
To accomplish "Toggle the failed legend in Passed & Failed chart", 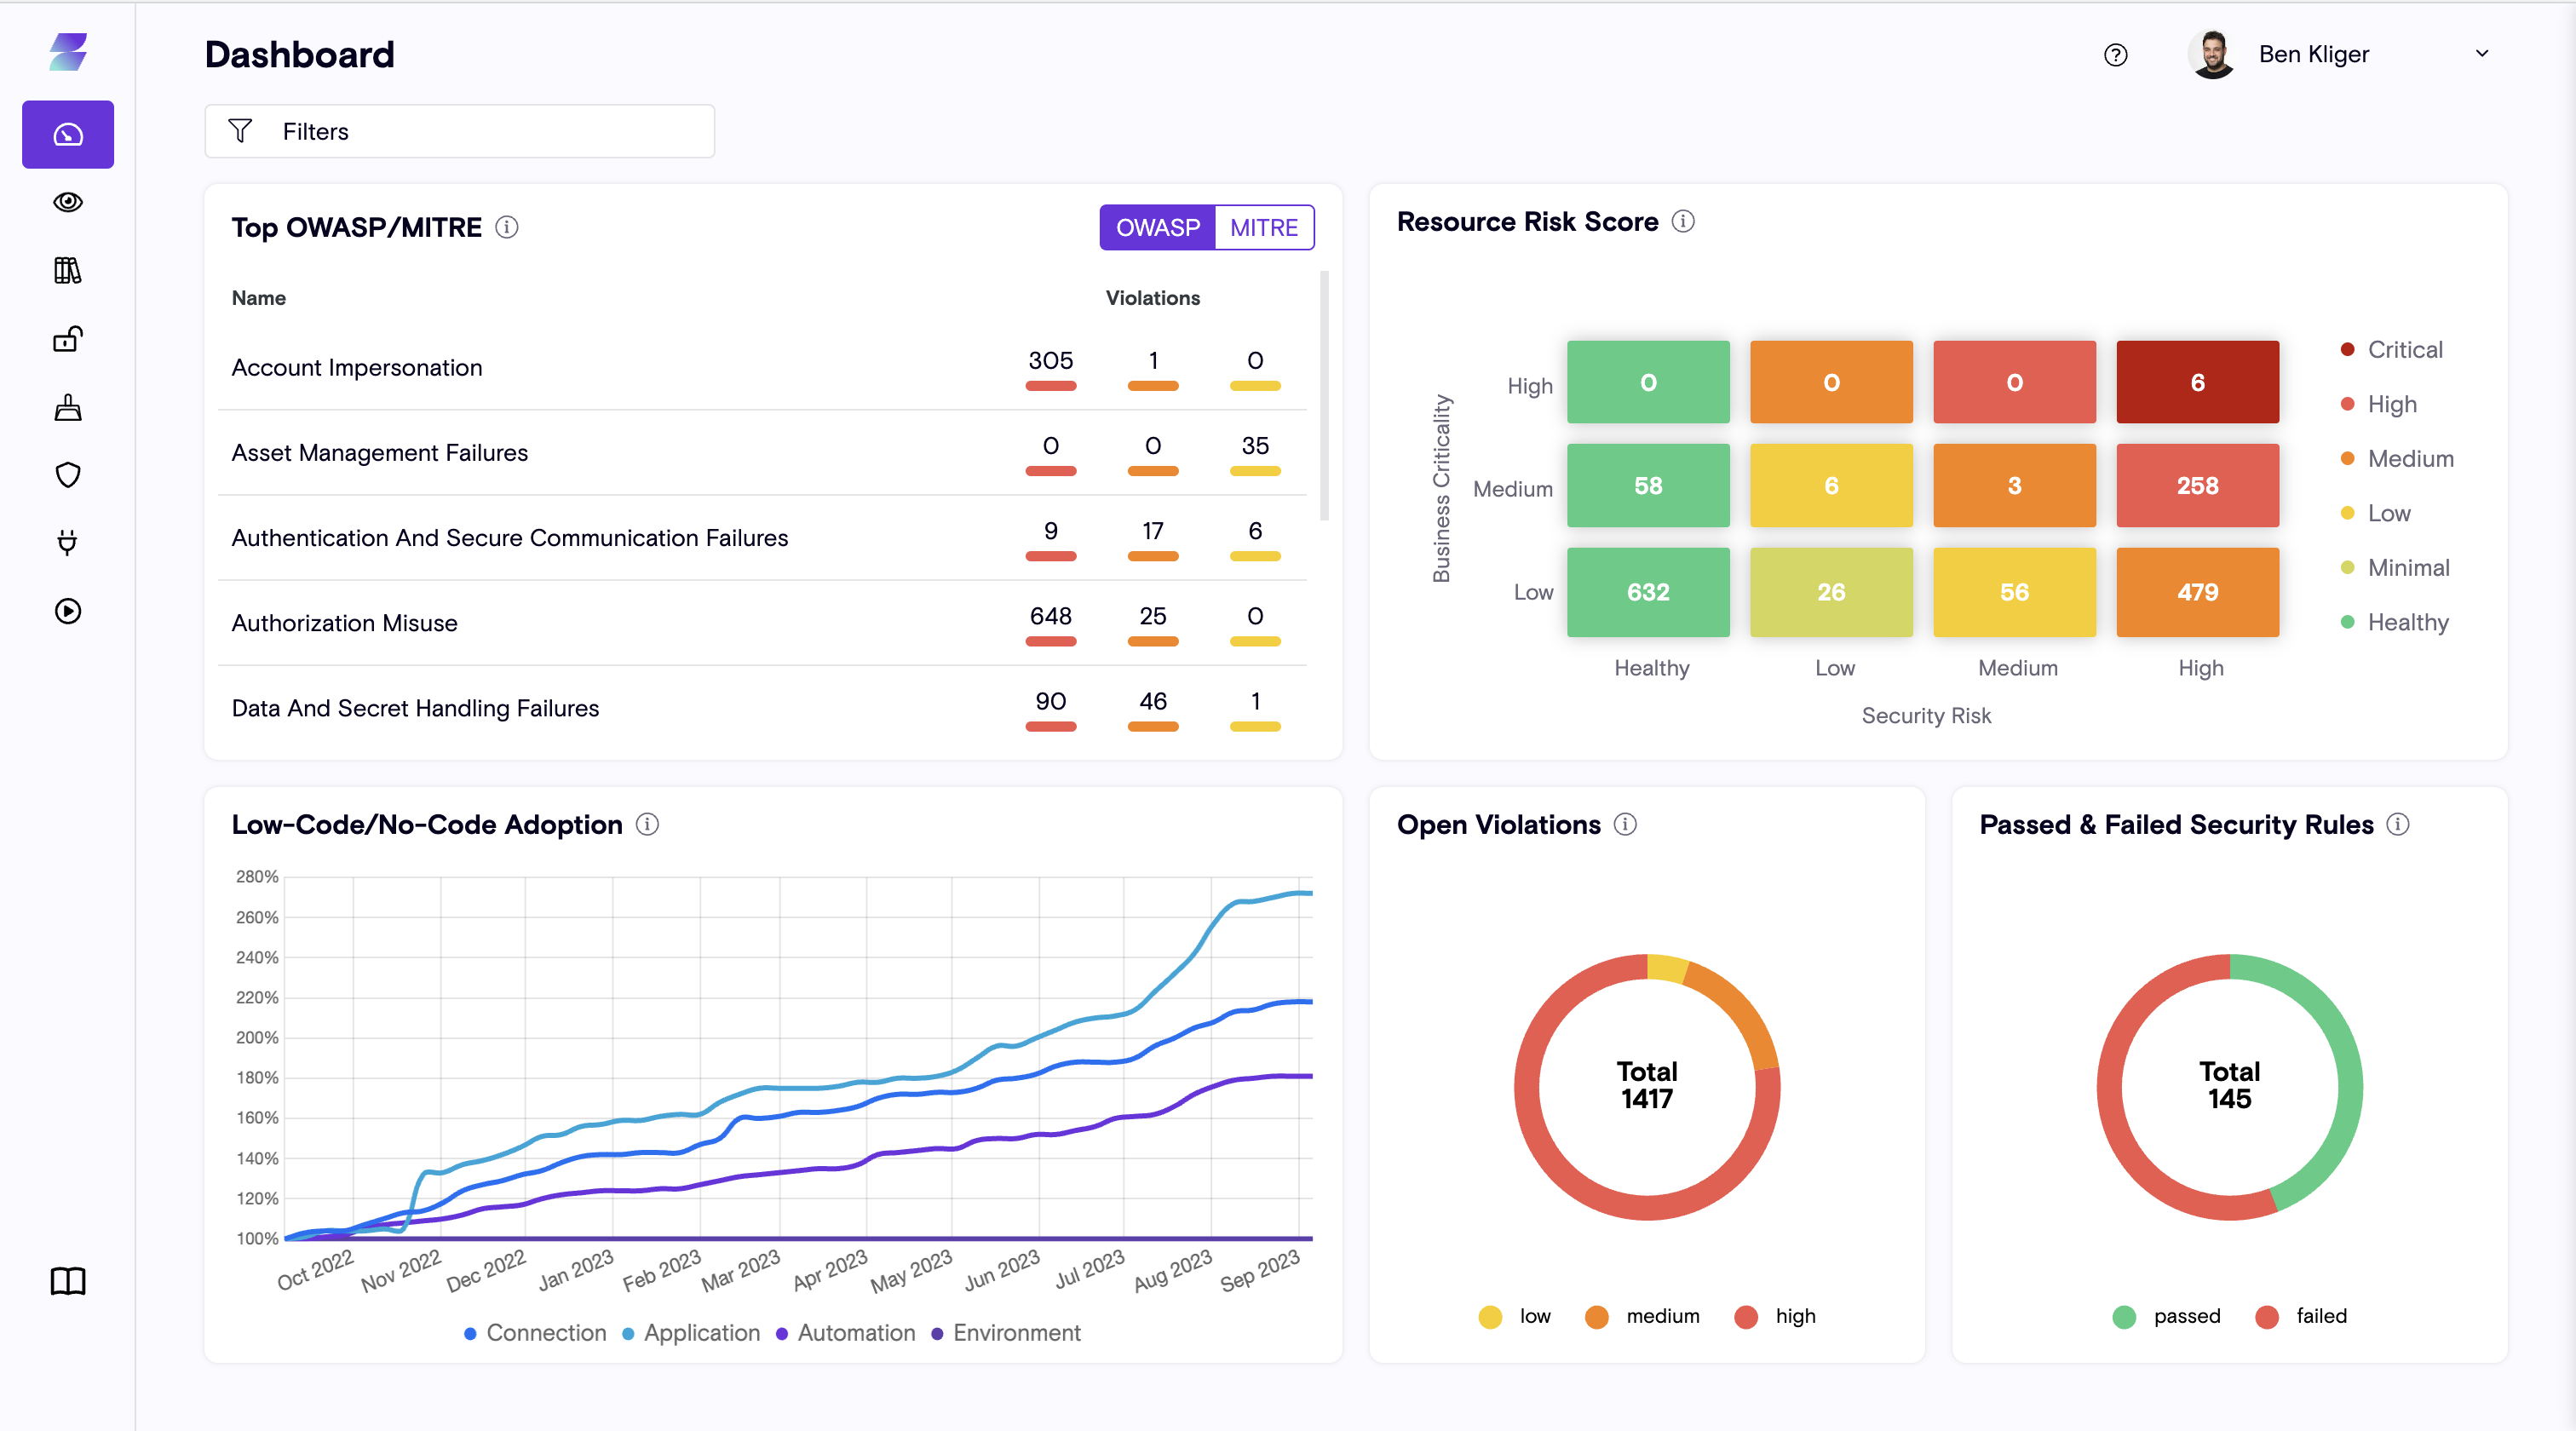I will [2302, 1316].
